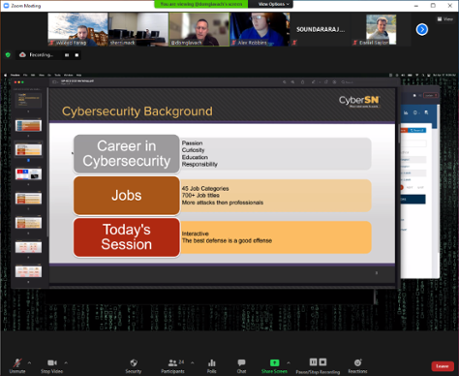Click the Zoom Meeting title icon
Screen dimensions: 459x376
coord(6,6)
